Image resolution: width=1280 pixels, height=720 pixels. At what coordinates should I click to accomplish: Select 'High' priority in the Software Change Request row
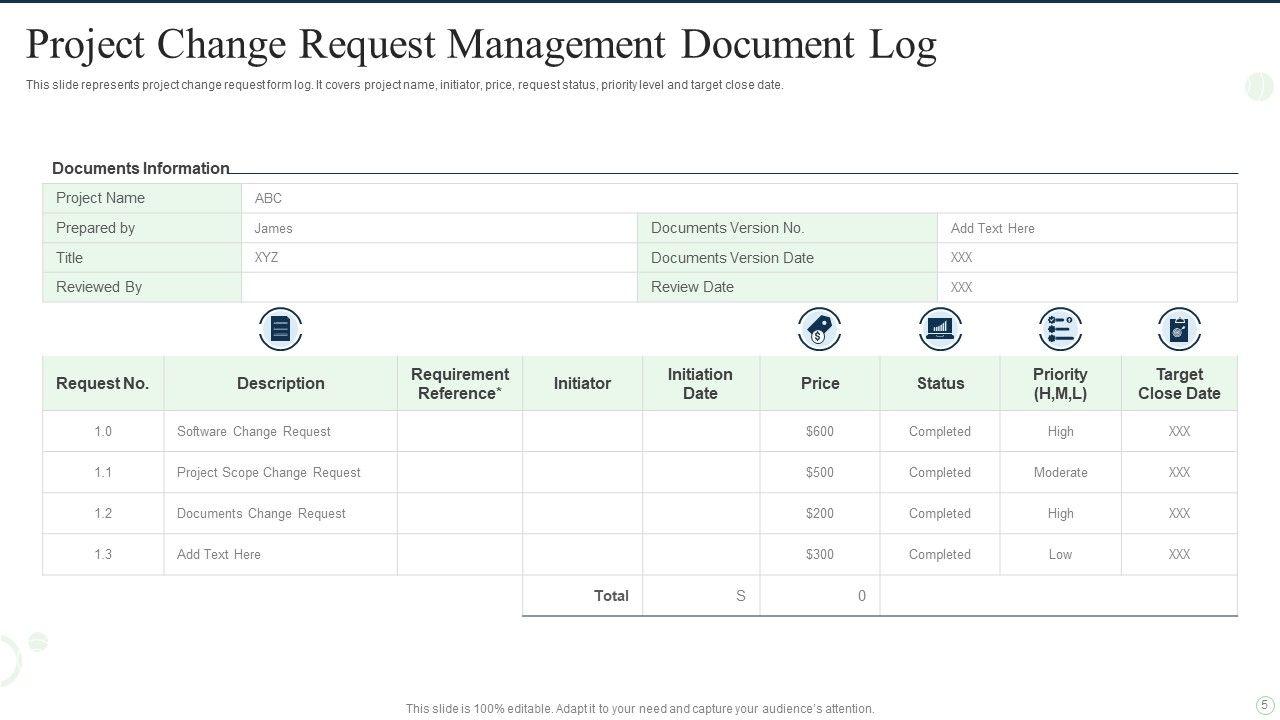(1060, 431)
